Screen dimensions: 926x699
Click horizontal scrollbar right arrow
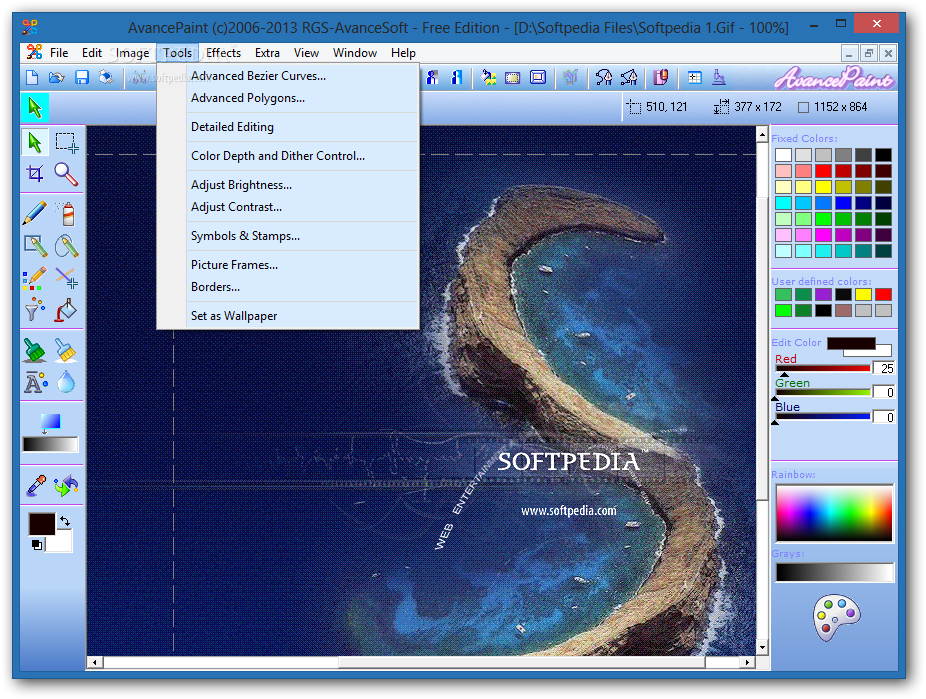pyautogui.click(x=748, y=662)
